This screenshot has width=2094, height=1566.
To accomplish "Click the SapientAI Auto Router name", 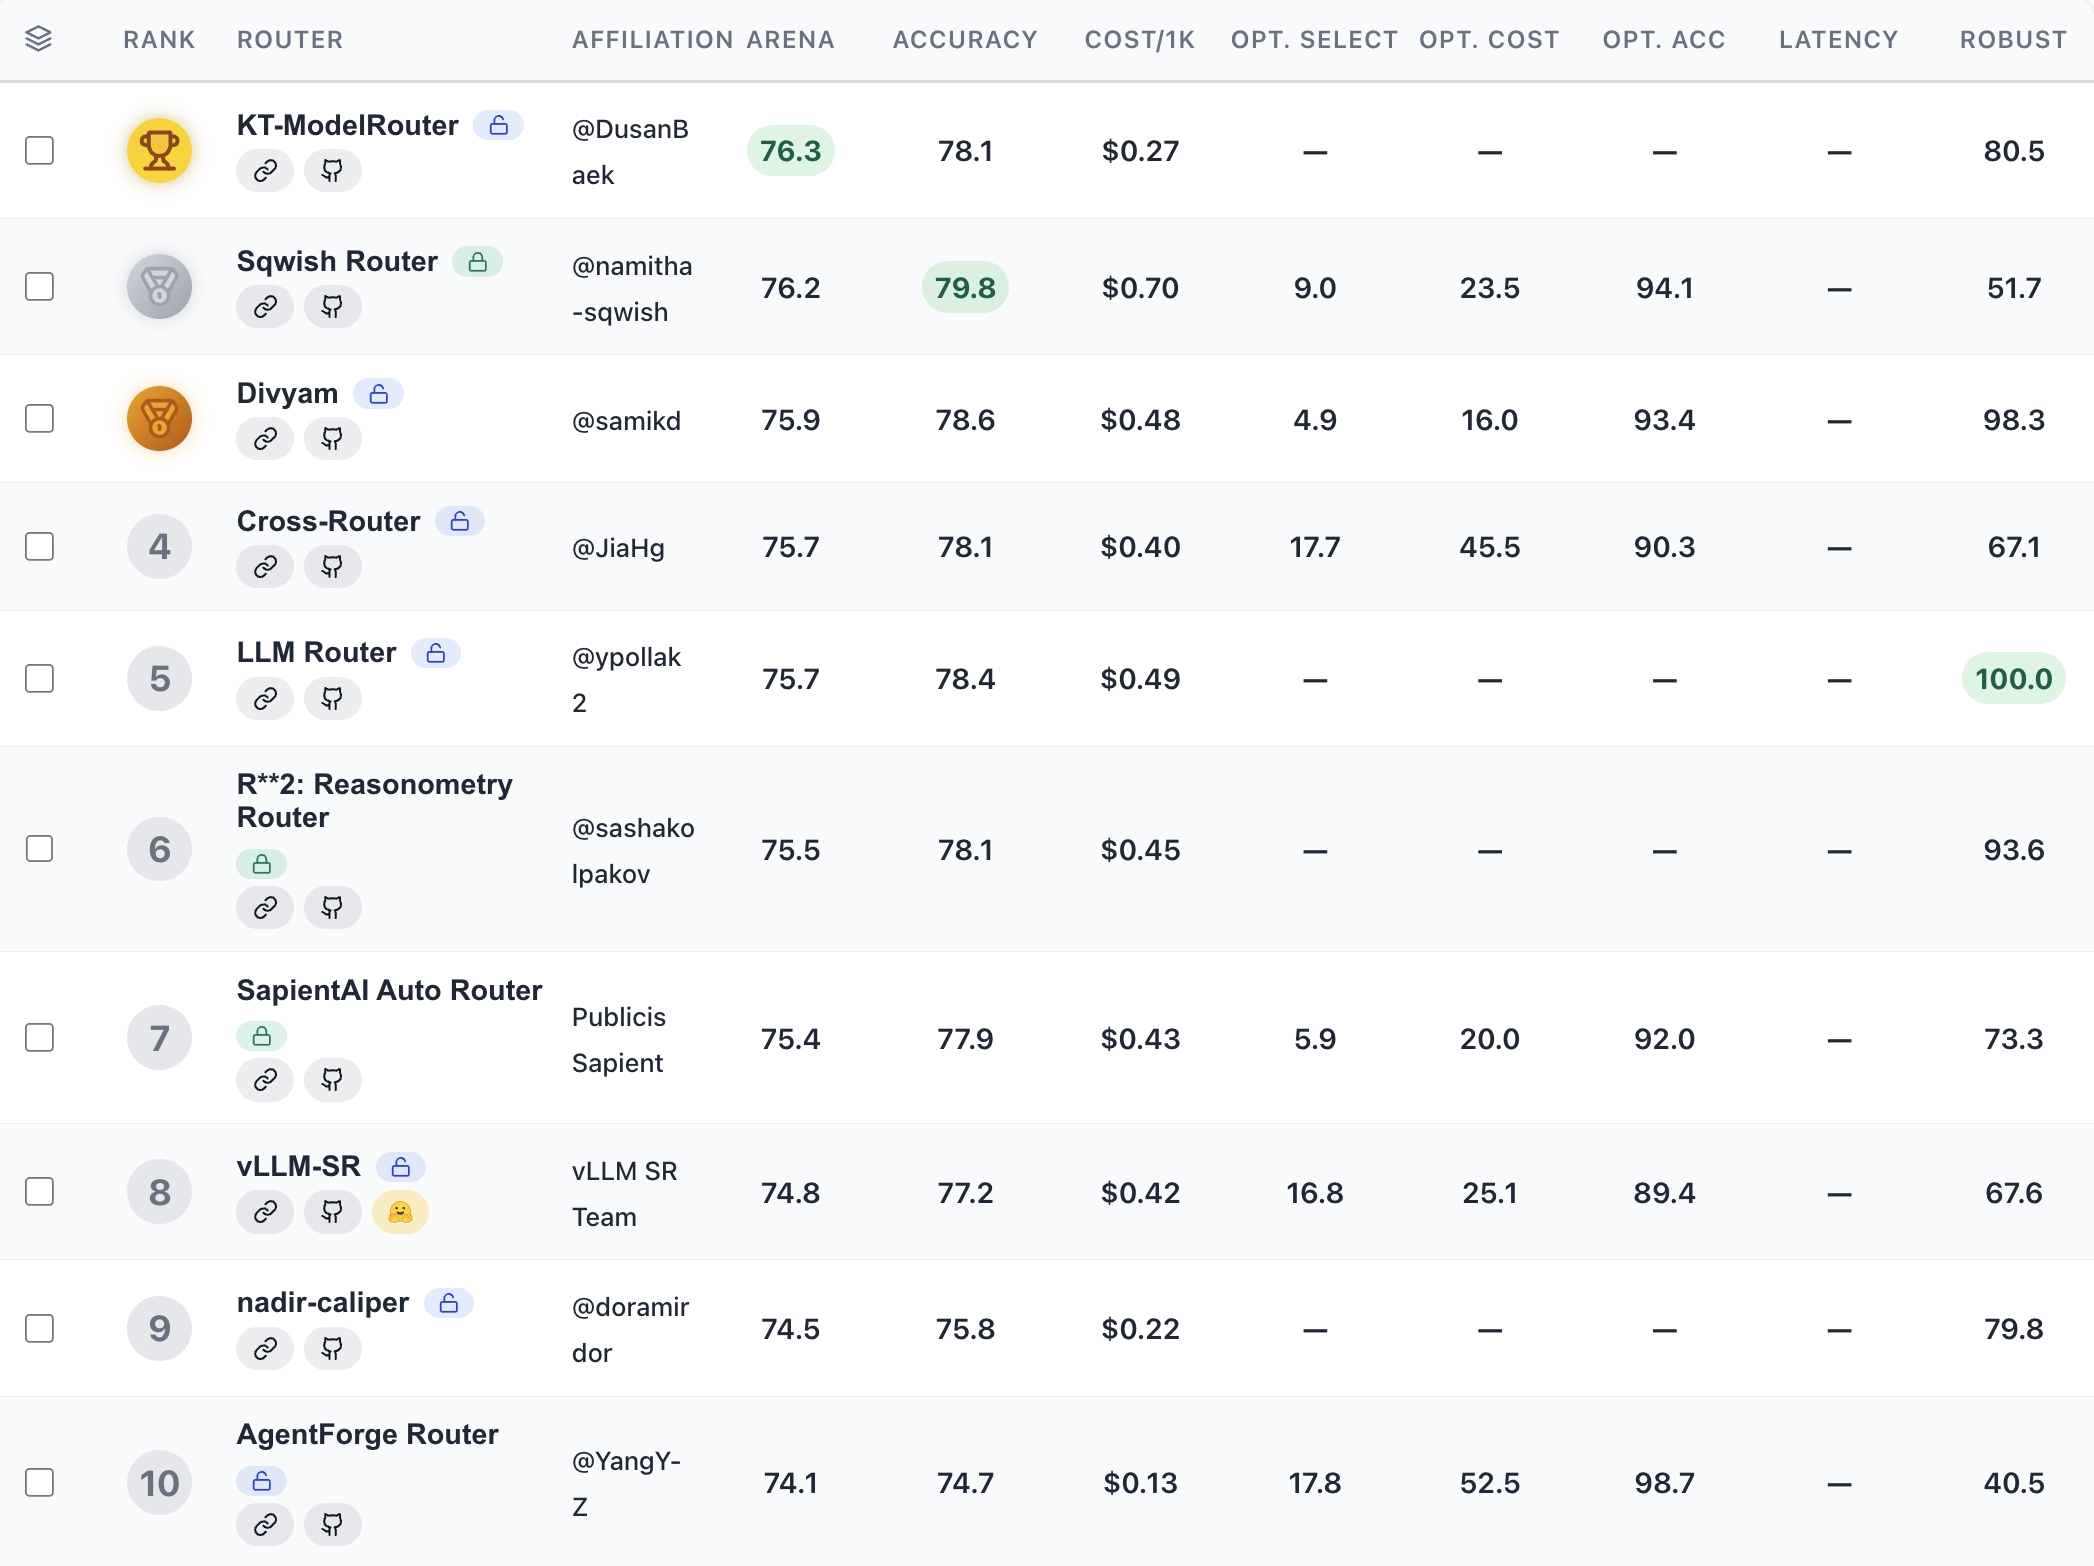I will click(x=389, y=990).
